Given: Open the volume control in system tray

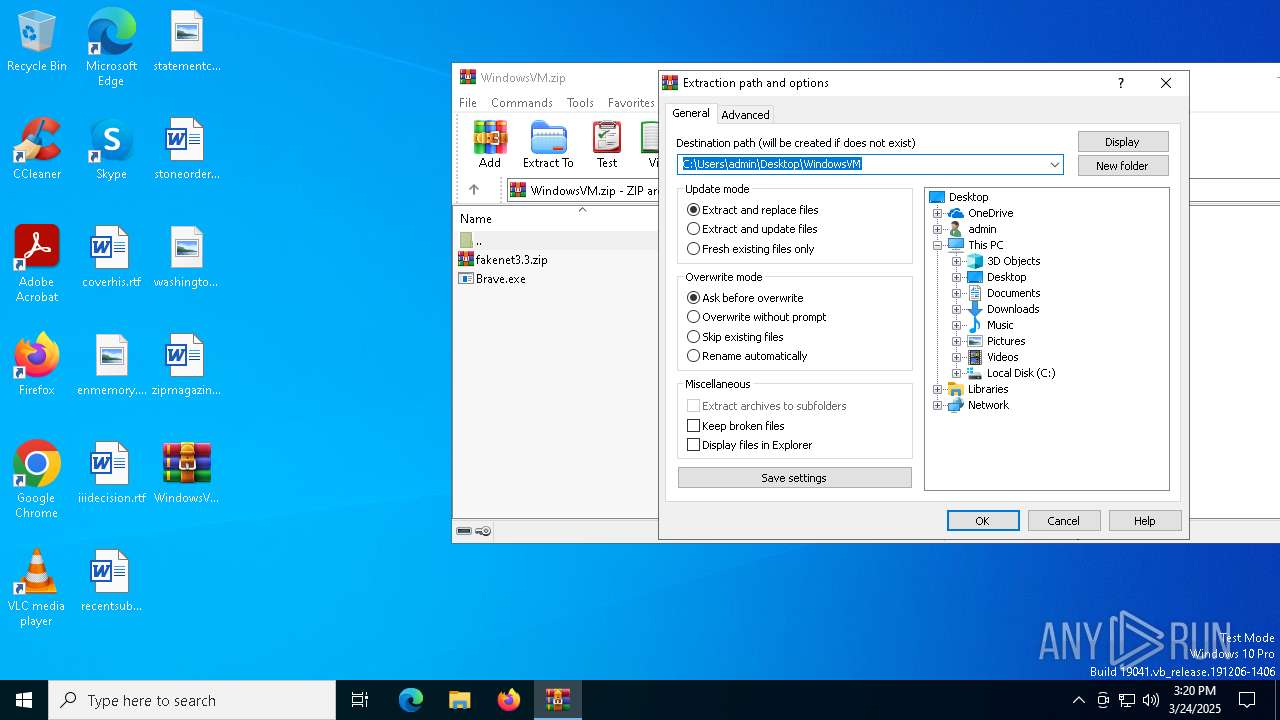Looking at the screenshot, I should pyautogui.click(x=1151, y=700).
